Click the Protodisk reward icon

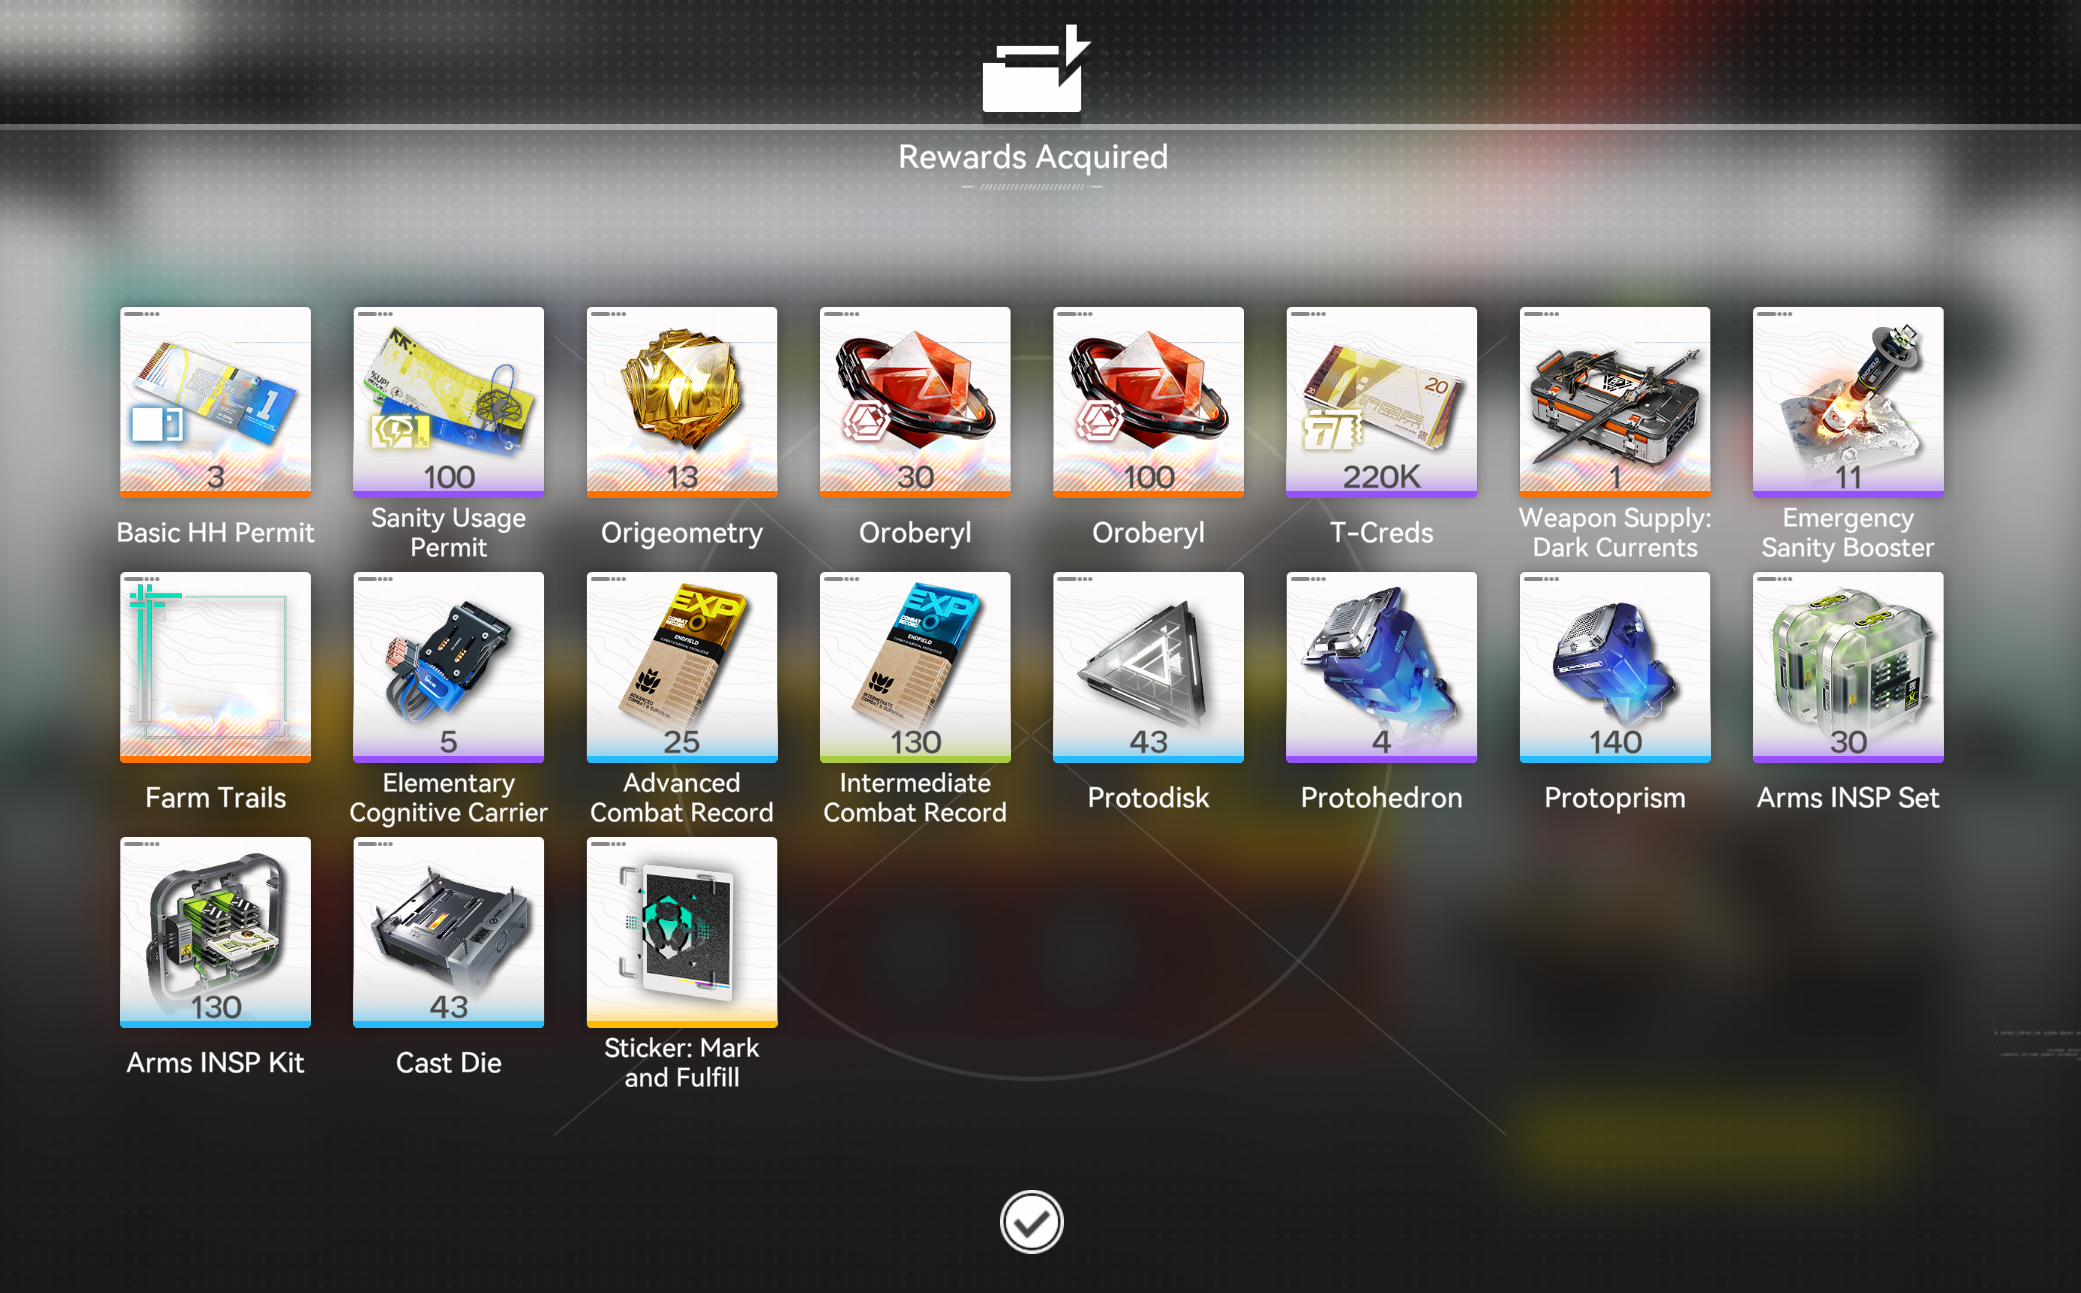1148,666
